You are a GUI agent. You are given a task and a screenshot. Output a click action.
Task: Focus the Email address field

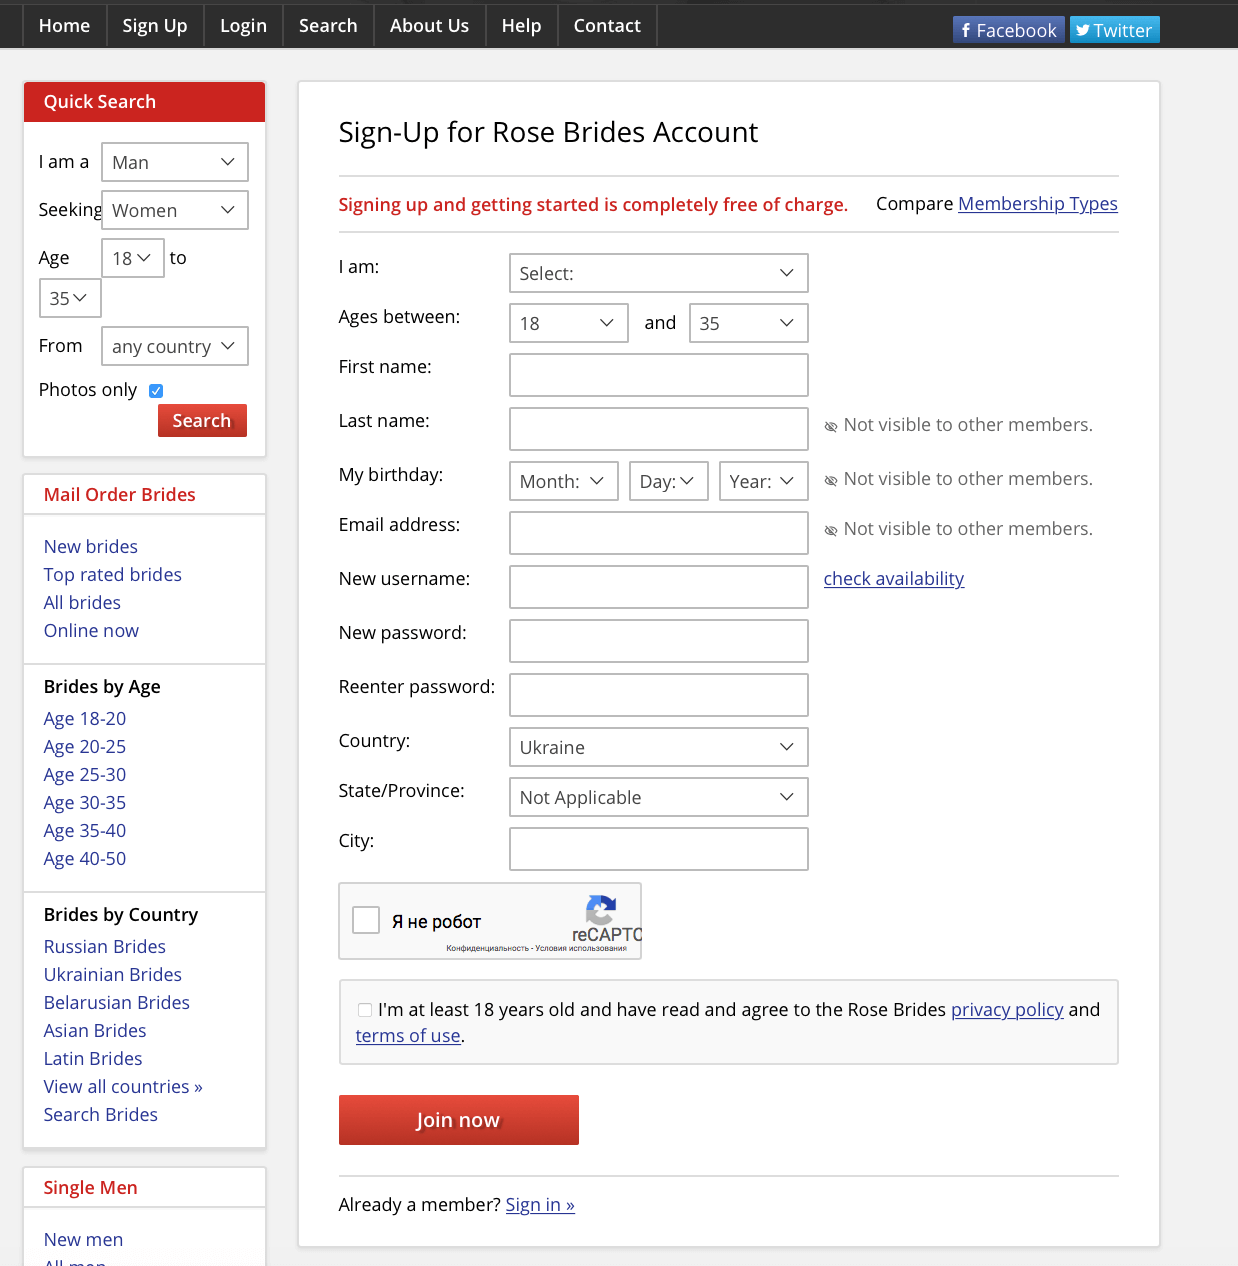(x=659, y=533)
